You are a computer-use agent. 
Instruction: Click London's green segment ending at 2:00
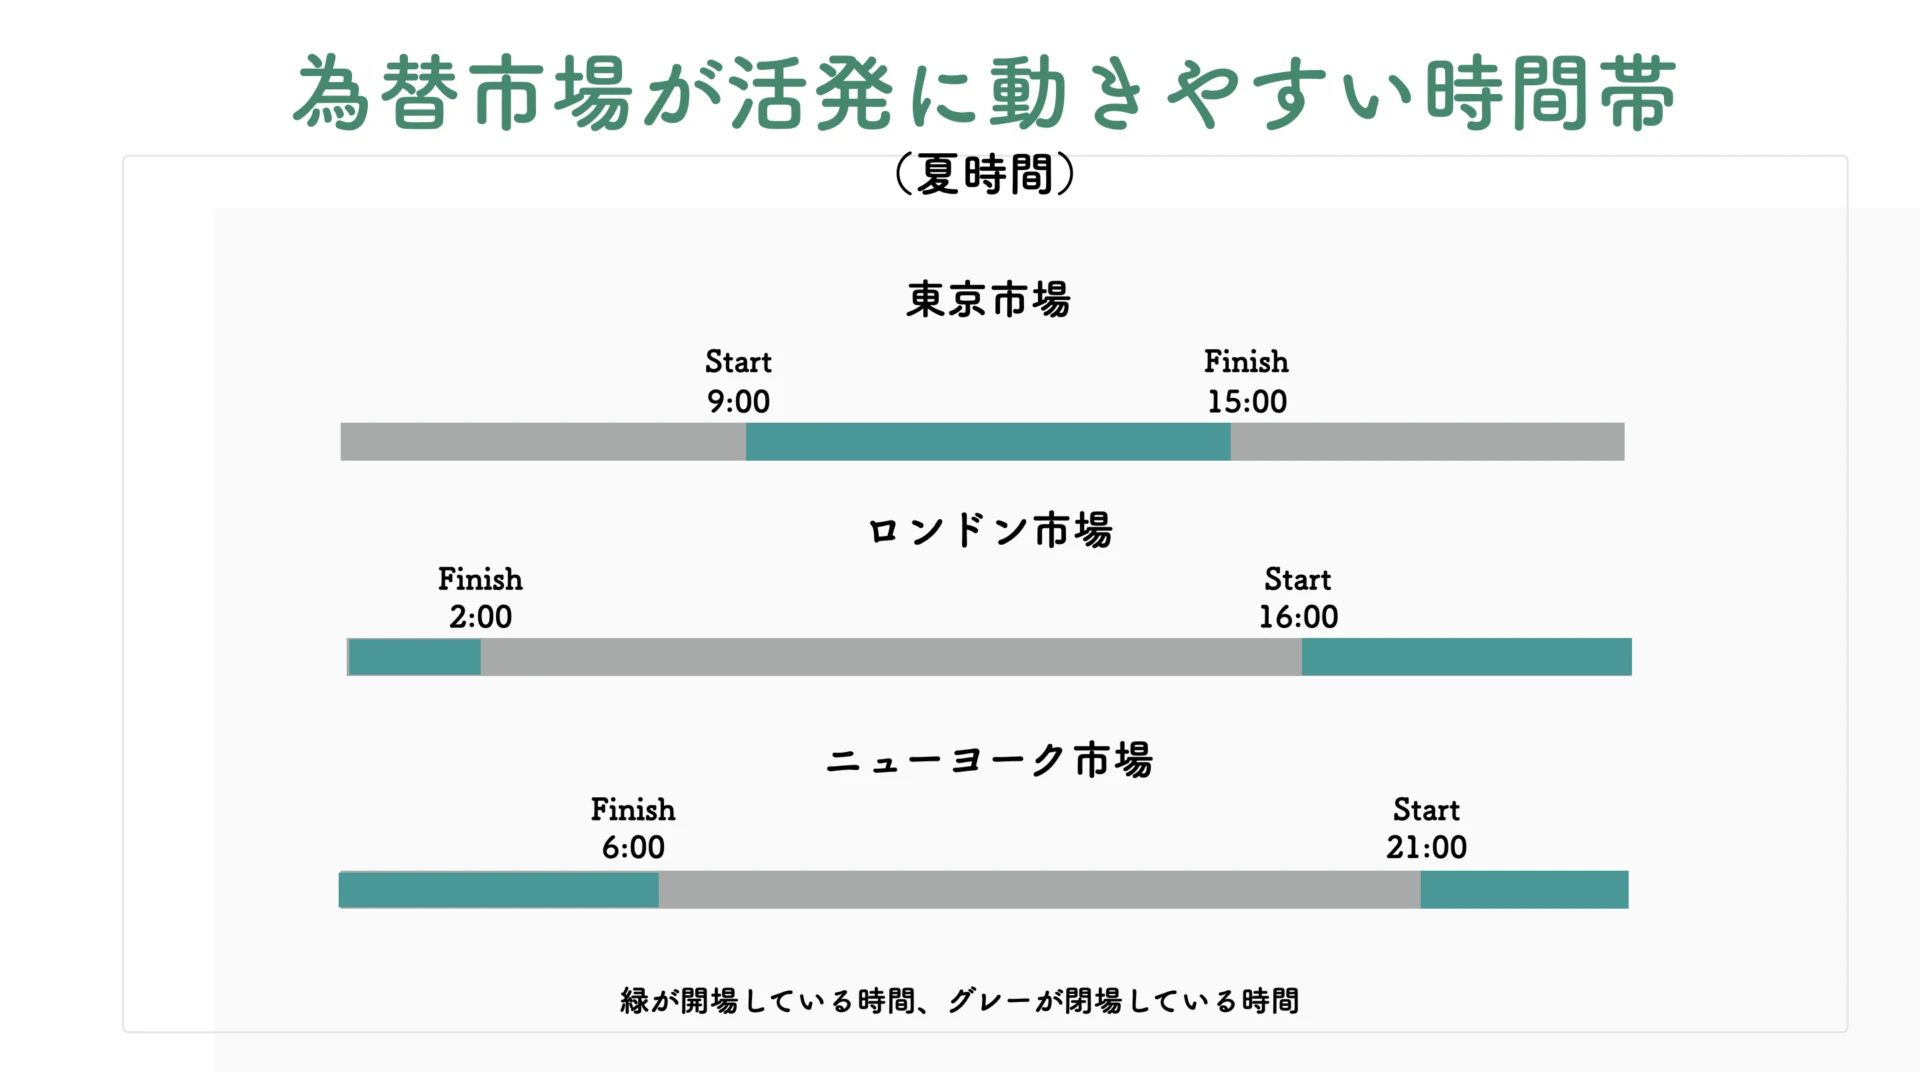[415, 657]
